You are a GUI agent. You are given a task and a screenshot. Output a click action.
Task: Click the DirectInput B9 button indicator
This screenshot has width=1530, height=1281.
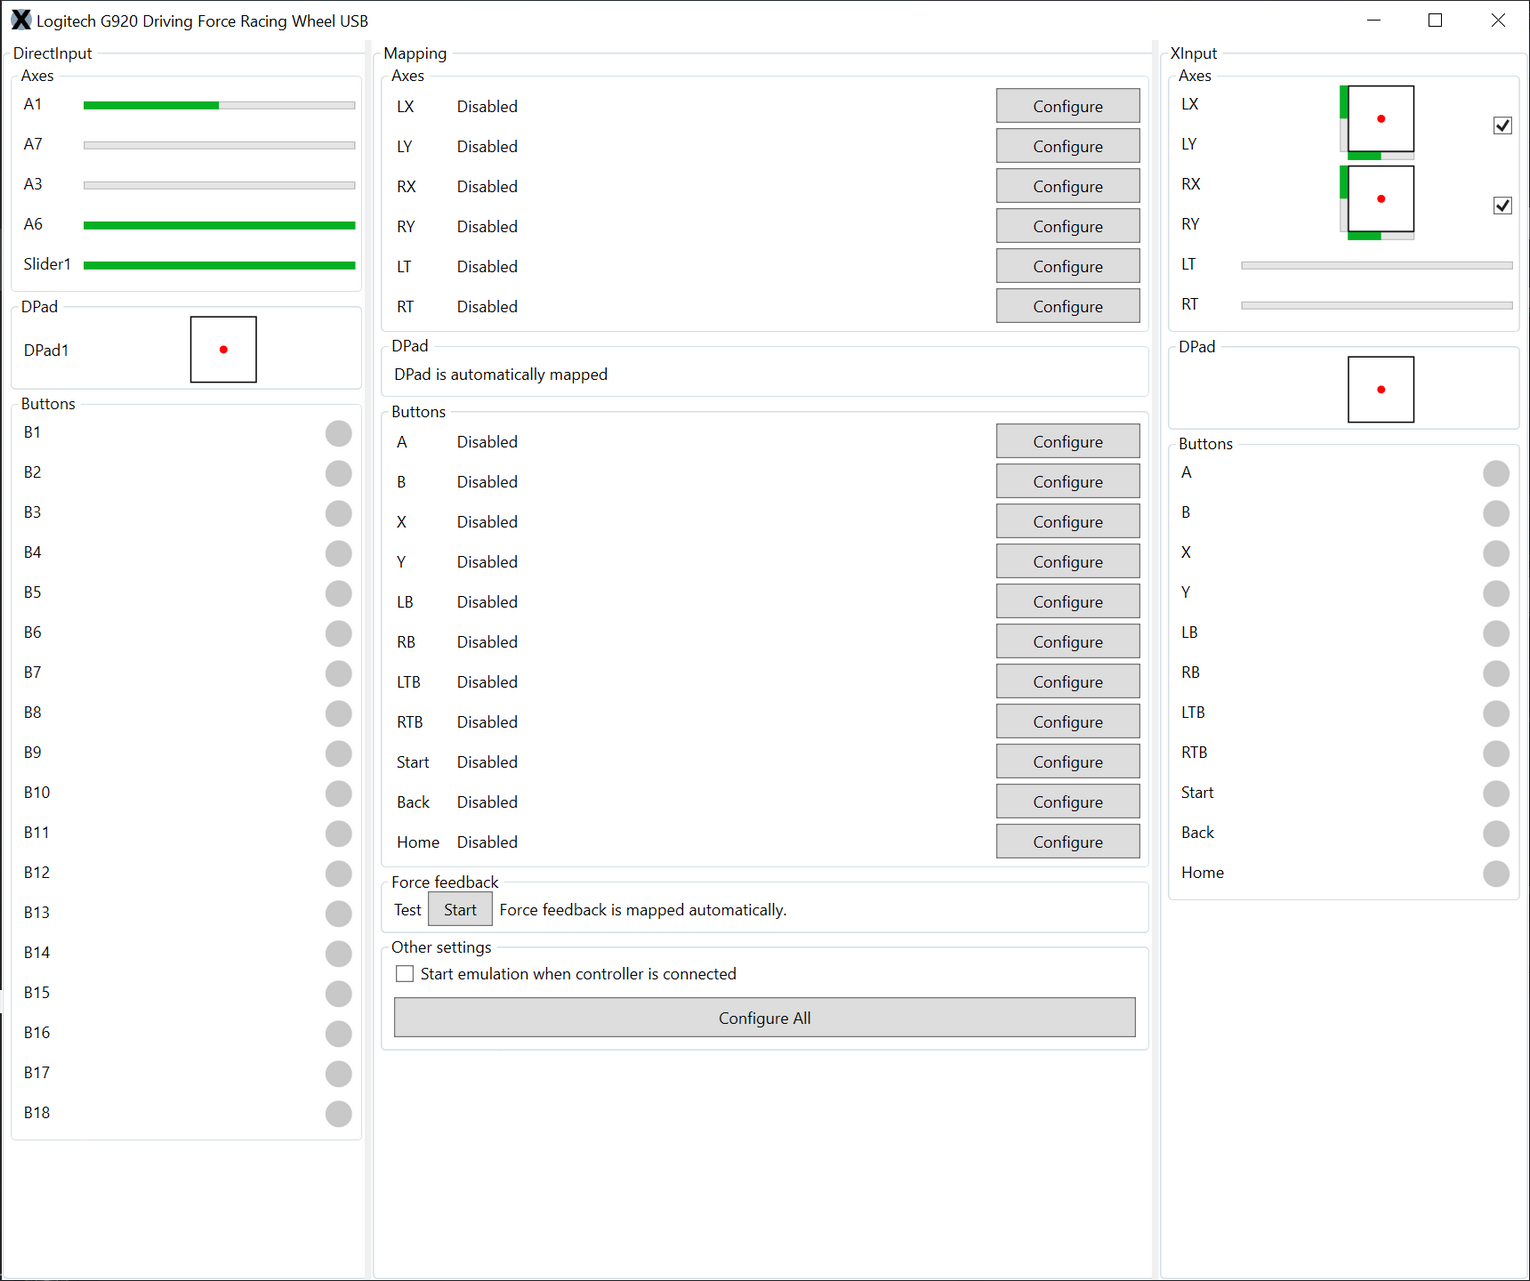[x=339, y=753]
